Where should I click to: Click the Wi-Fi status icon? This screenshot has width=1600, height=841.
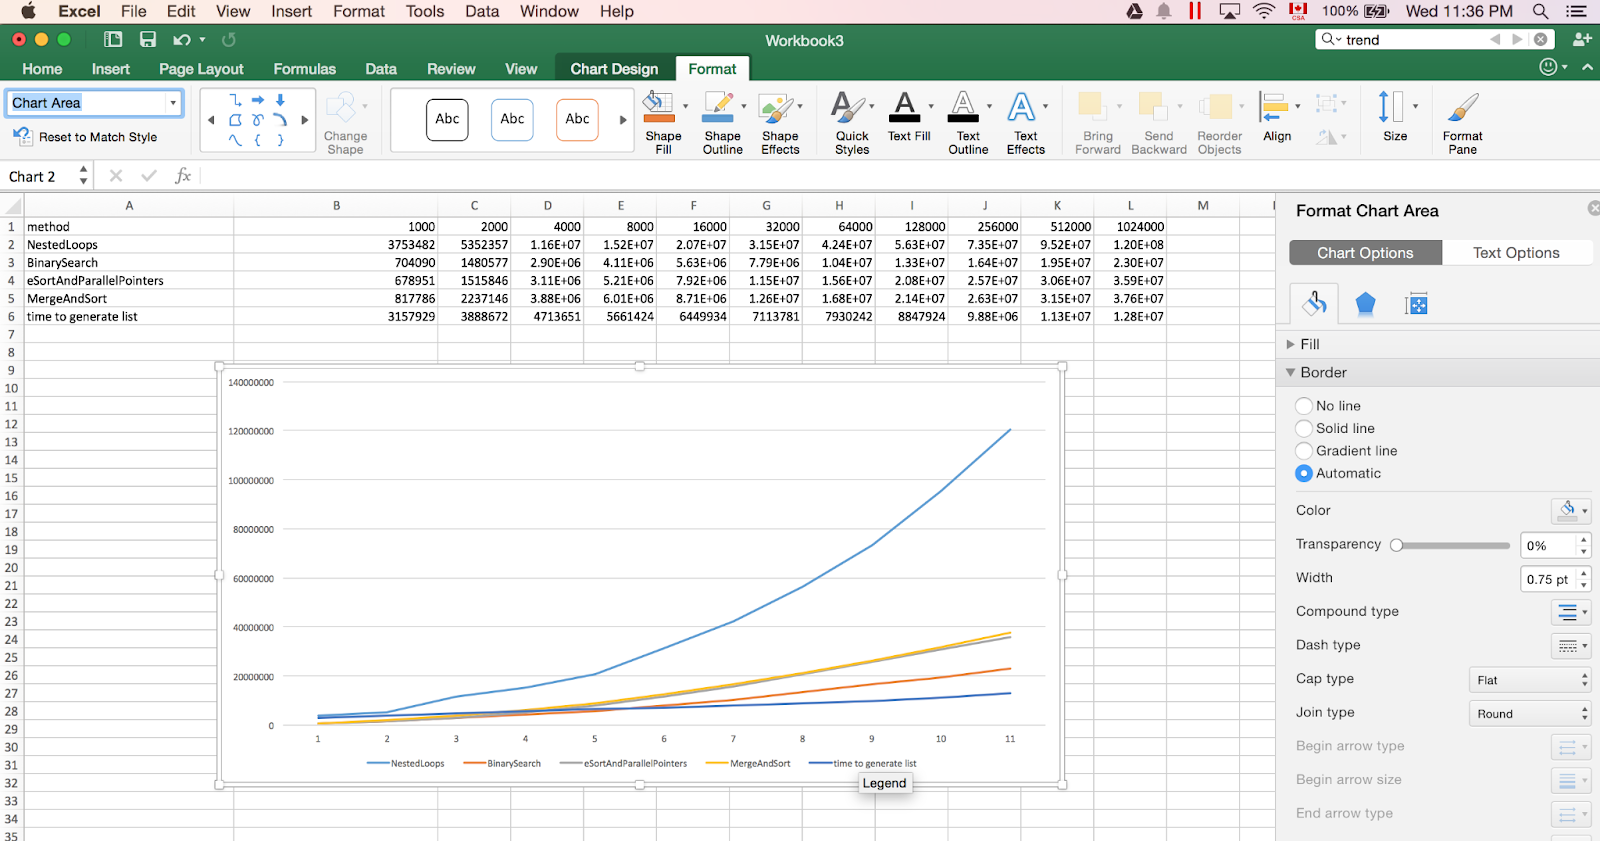(1264, 11)
